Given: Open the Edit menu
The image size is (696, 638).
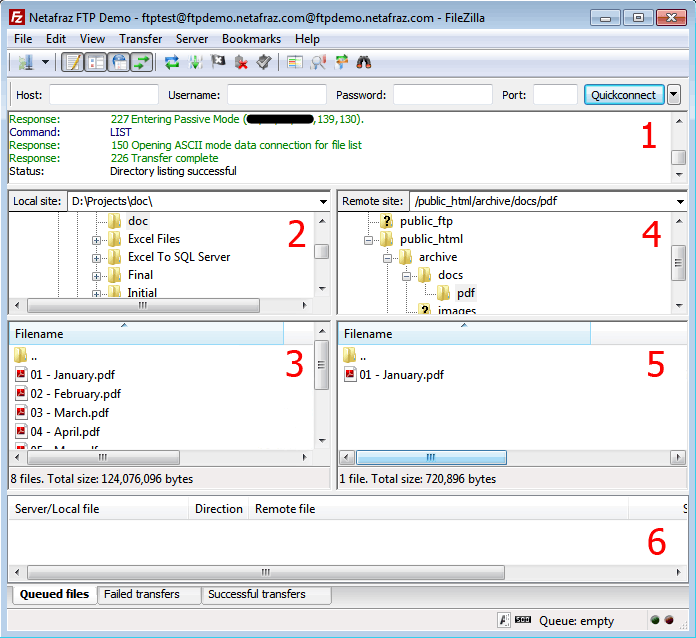Looking at the screenshot, I should (x=56, y=39).
